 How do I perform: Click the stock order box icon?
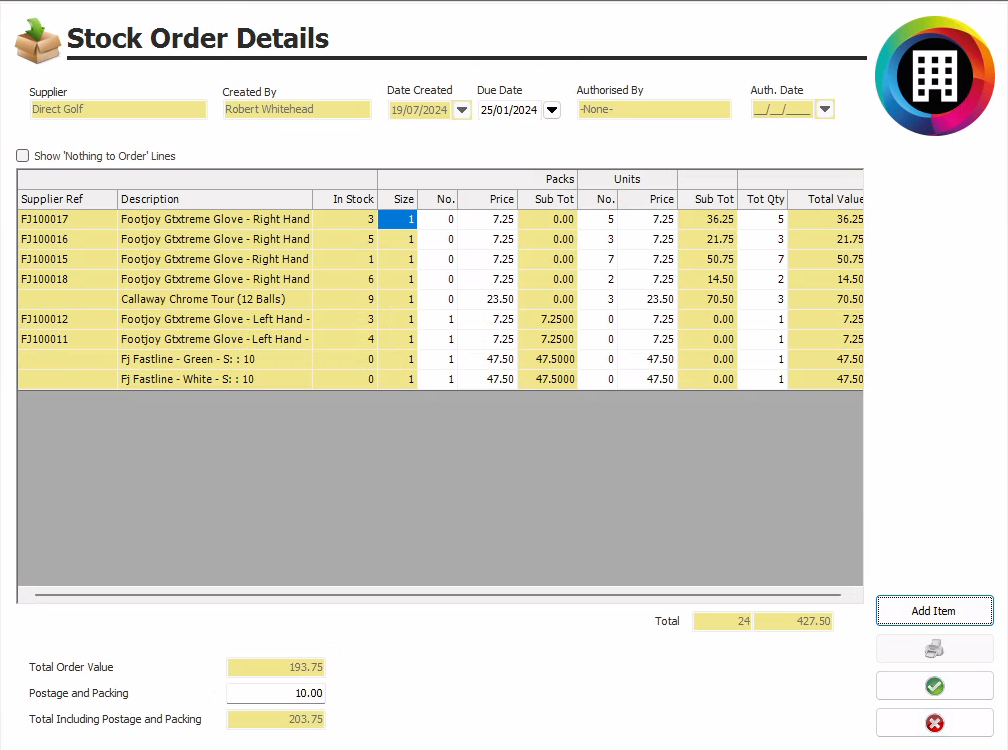click(x=37, y=40)
